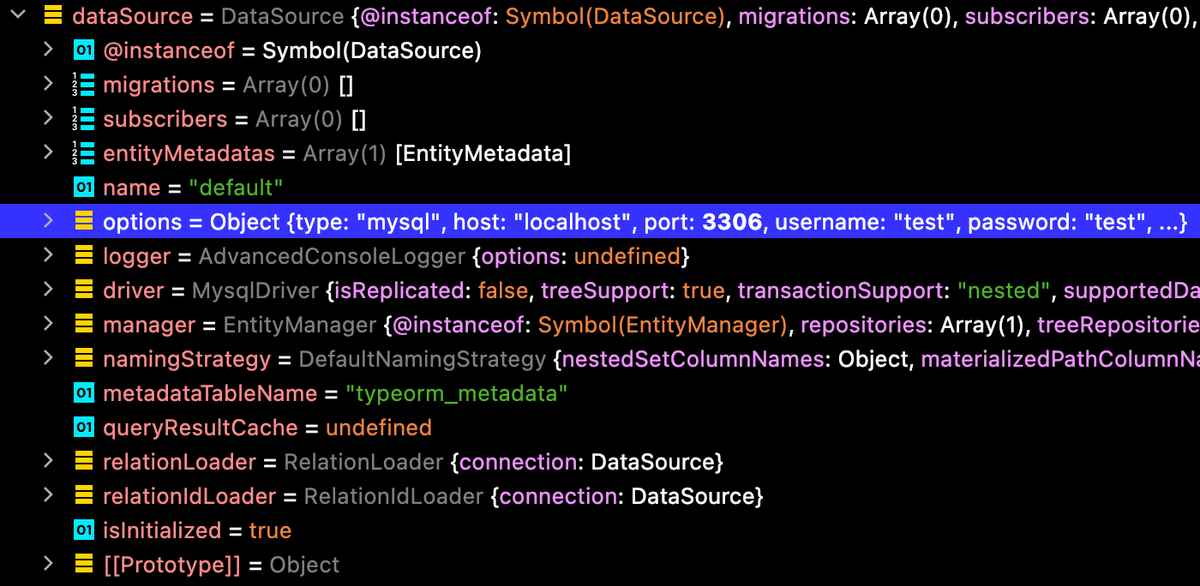This screenshot has height=586, width=1200.
Task: Click the primitive badge next to metadataTableName
Action: pos(85,392)
